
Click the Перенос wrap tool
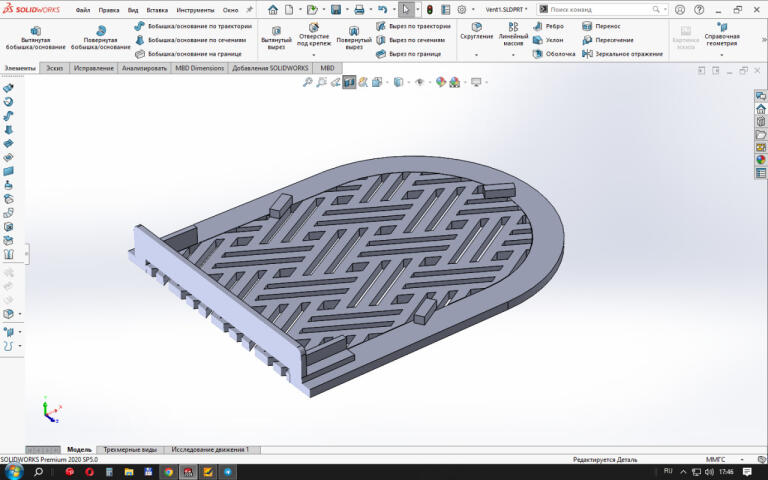(x=601, y=26)
